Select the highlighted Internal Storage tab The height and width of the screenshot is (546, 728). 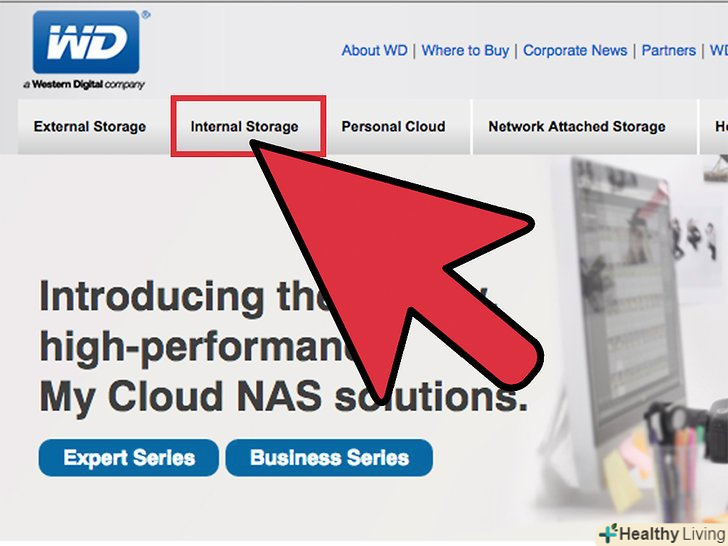click(x=248, y=126)
